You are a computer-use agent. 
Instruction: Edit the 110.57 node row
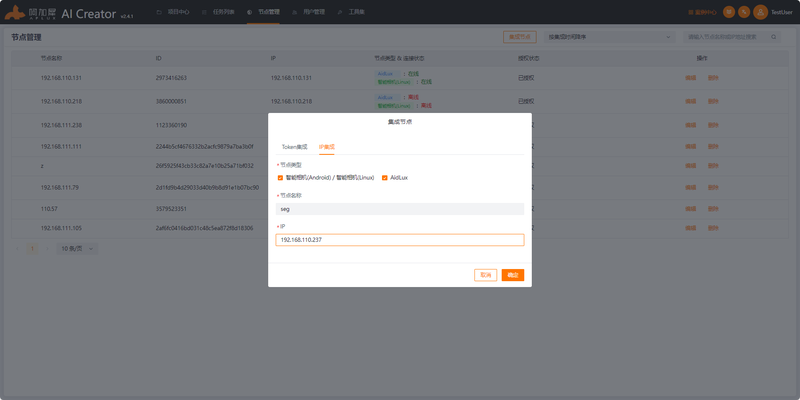pos(690,209)
